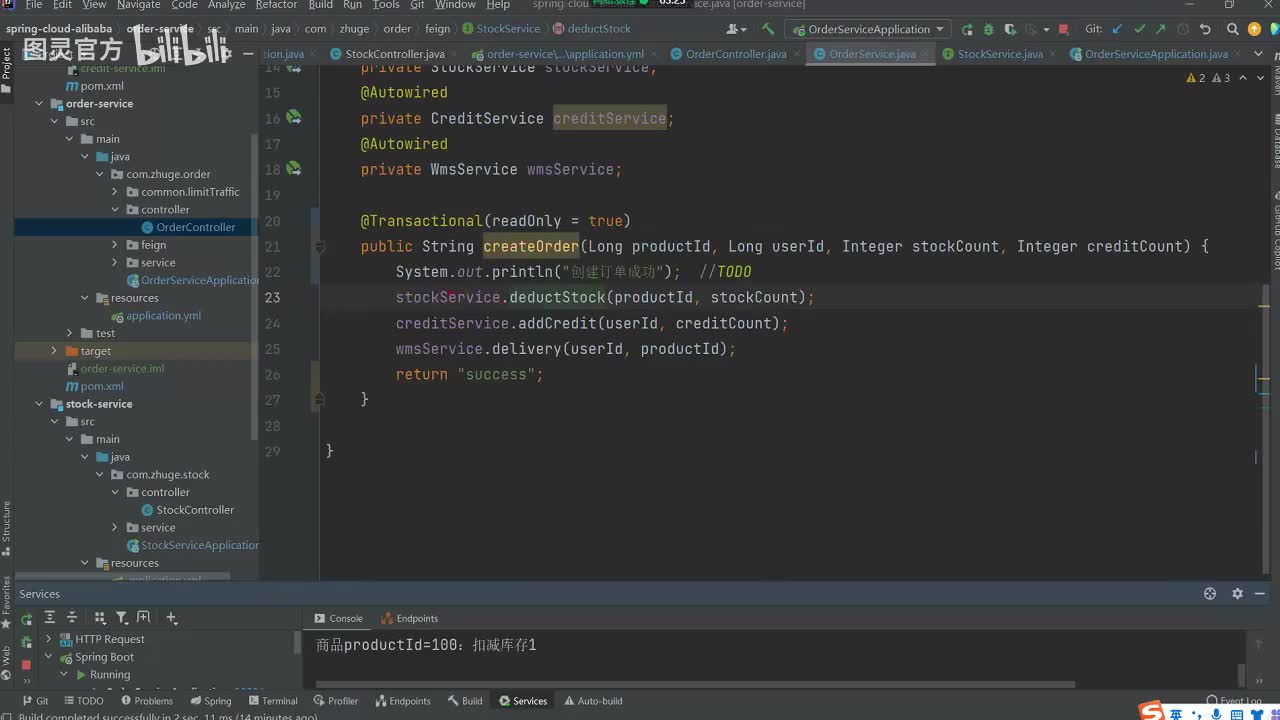Open the StockController.java editor tab
Image resolution: width=1280 pixels, height=720 pixels.
[395, 54]
